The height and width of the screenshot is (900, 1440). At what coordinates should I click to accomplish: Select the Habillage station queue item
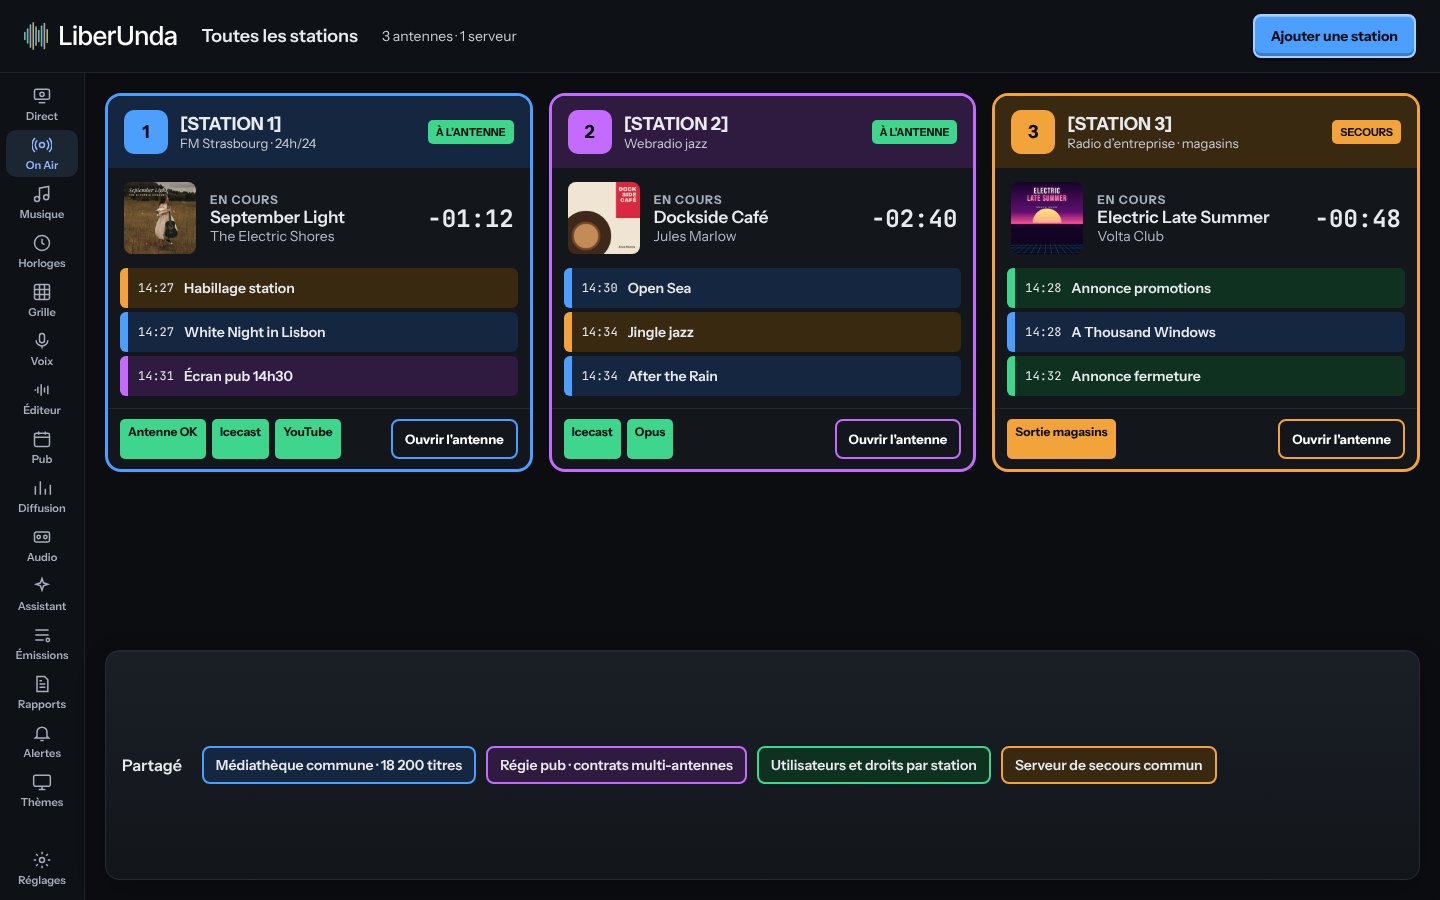(319, 288)
